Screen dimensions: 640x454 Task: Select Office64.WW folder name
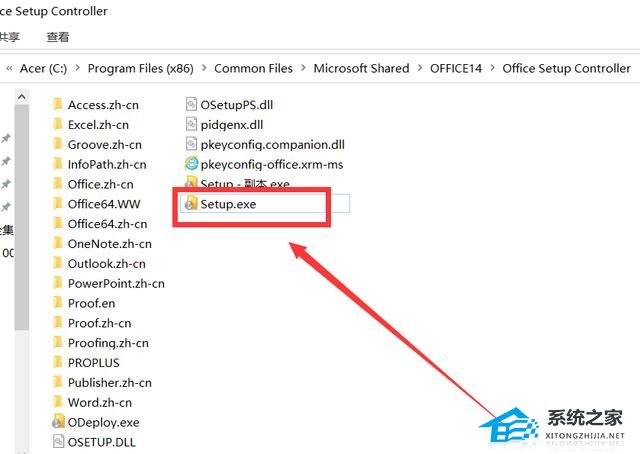point(104,204)
